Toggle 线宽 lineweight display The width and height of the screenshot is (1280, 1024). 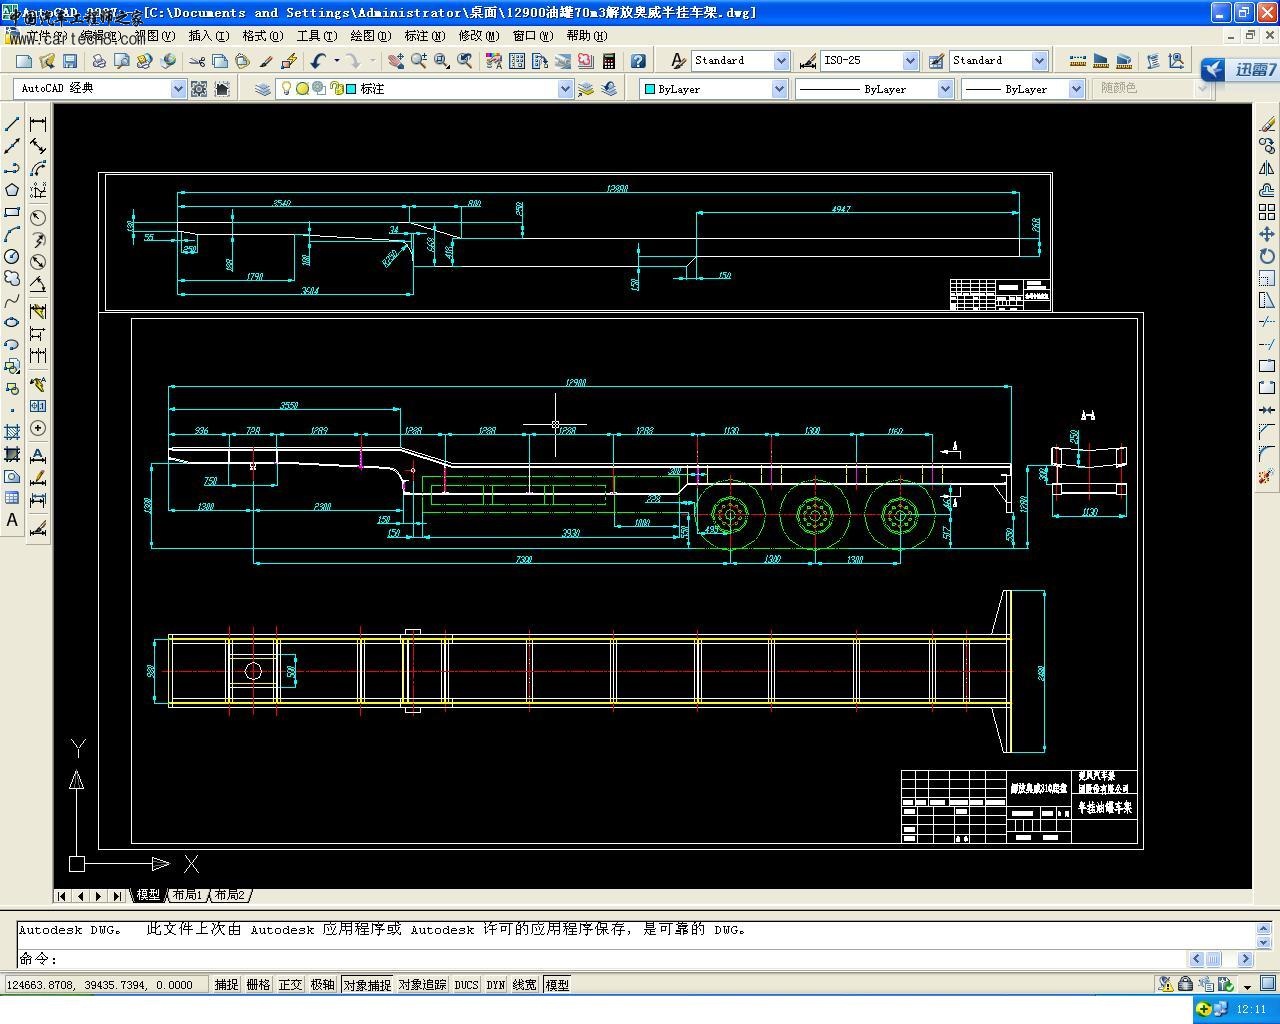tap(525, 985)
